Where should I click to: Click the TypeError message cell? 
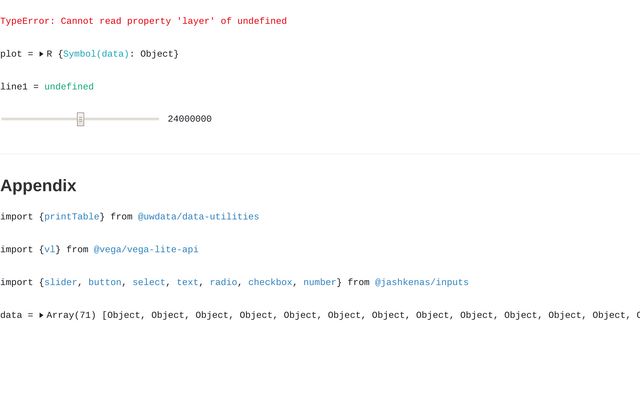tap(143, 21)
